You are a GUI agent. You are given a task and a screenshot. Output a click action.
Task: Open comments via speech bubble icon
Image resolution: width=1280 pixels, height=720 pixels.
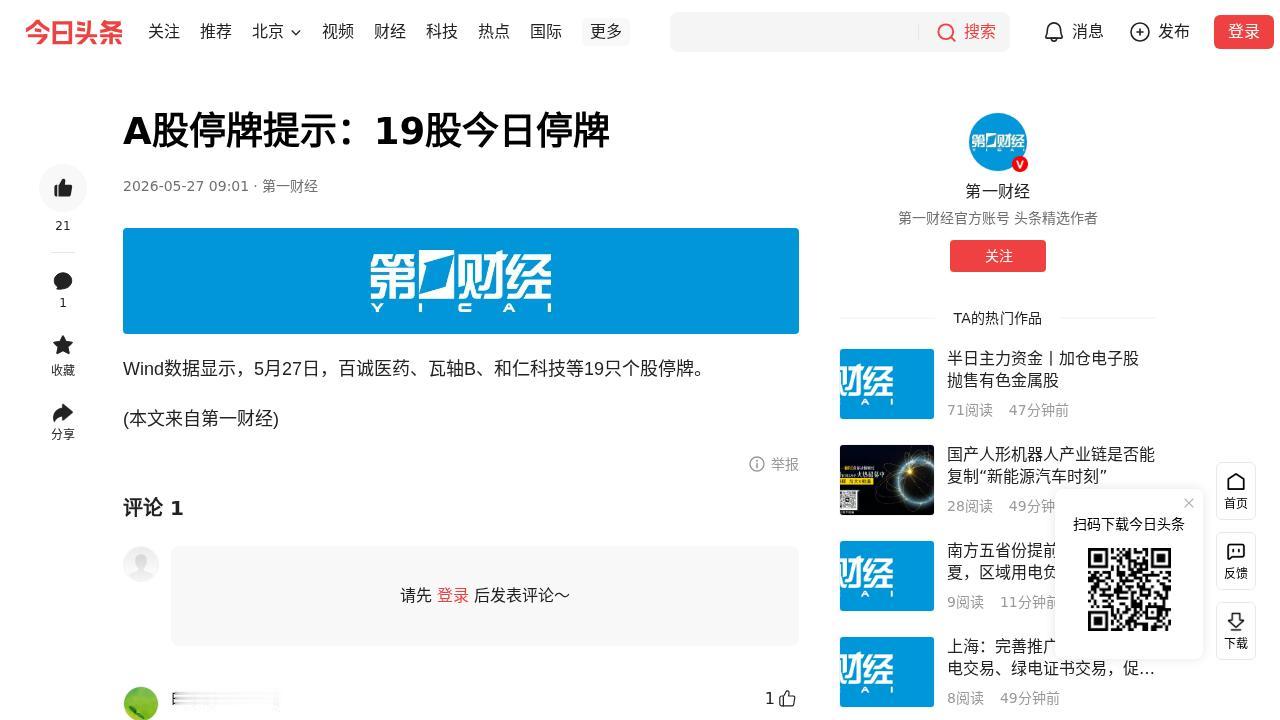click(x=63, y=281)
